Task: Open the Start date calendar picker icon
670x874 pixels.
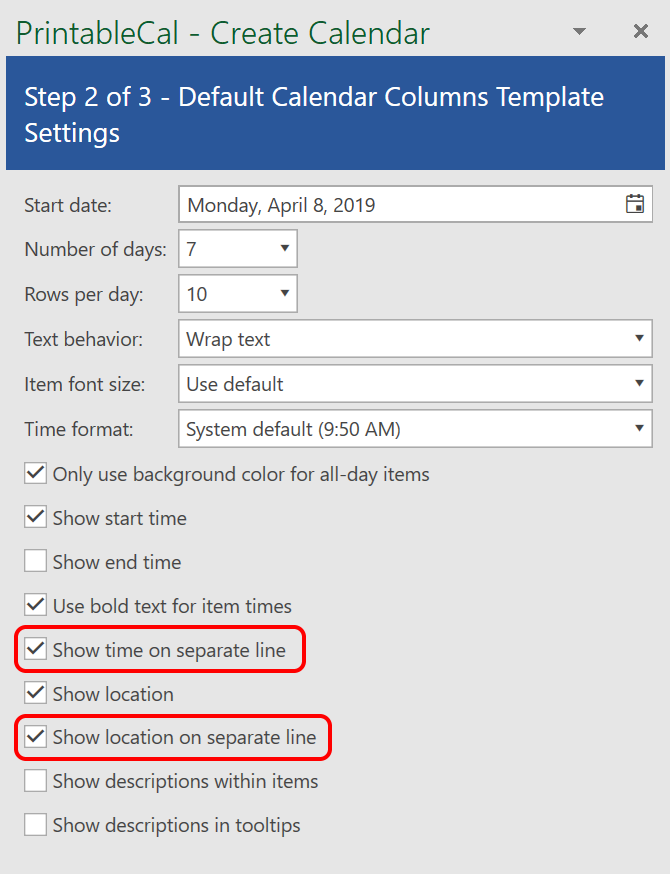Action: pos(634,204)
